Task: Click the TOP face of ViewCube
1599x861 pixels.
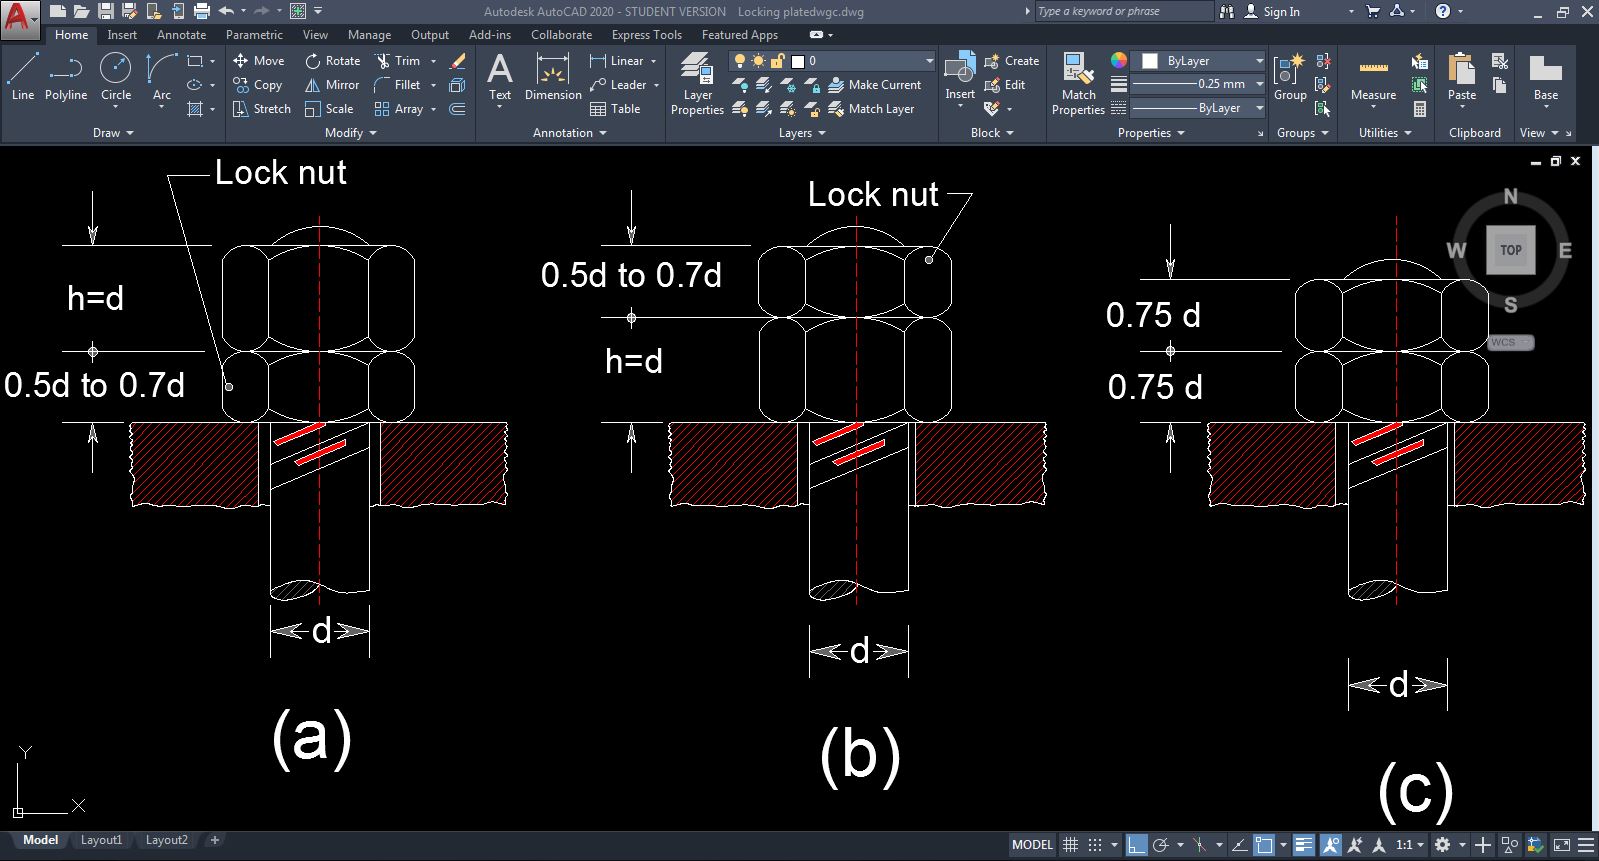Action: coord(1510,250)
